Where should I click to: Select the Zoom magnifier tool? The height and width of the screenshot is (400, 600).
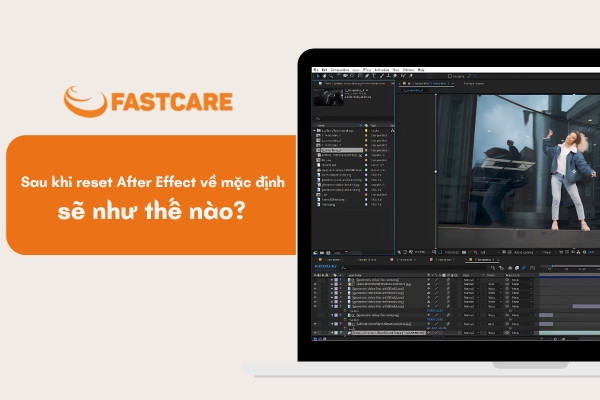click(331, 76)
